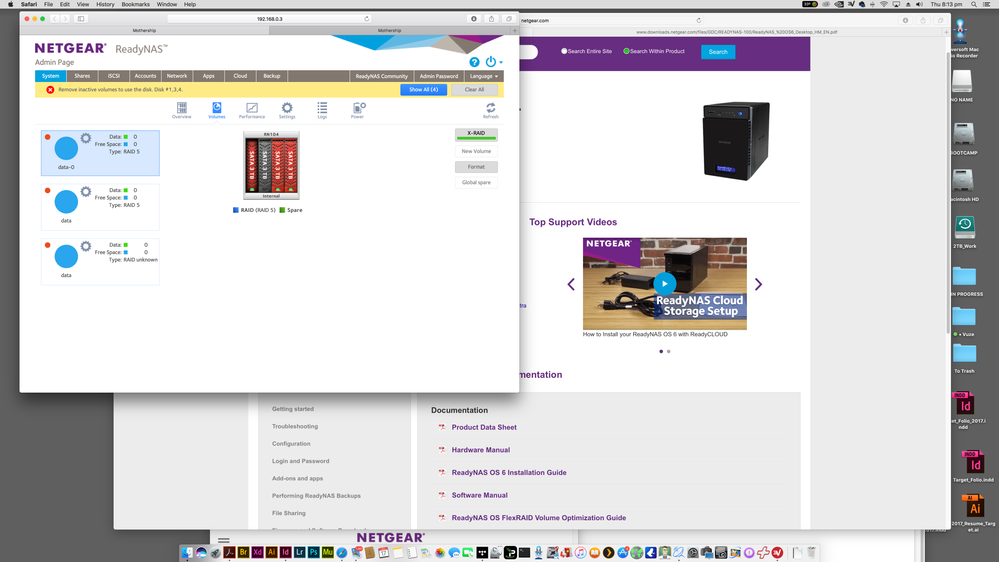Click the Refresh icon

click(490, 108)
